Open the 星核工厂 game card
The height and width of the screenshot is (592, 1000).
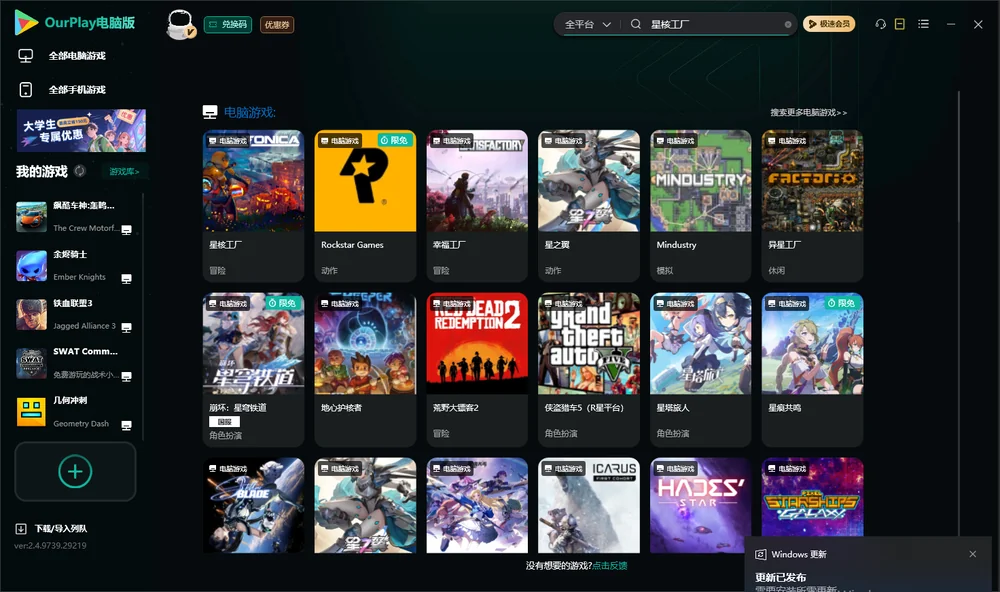point(253,205)
